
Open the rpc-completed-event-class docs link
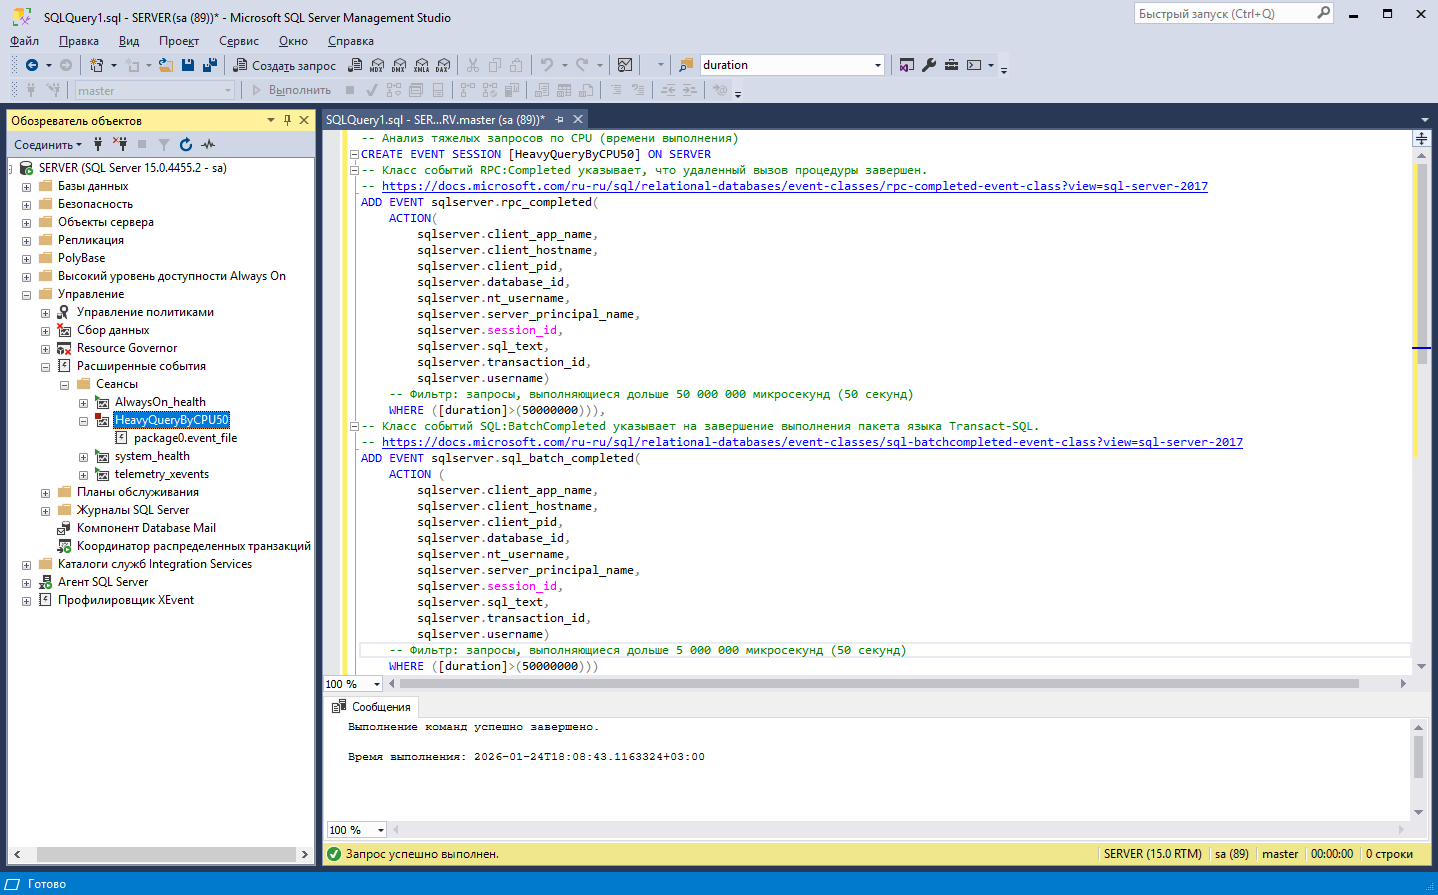click(x=794, y=186)
